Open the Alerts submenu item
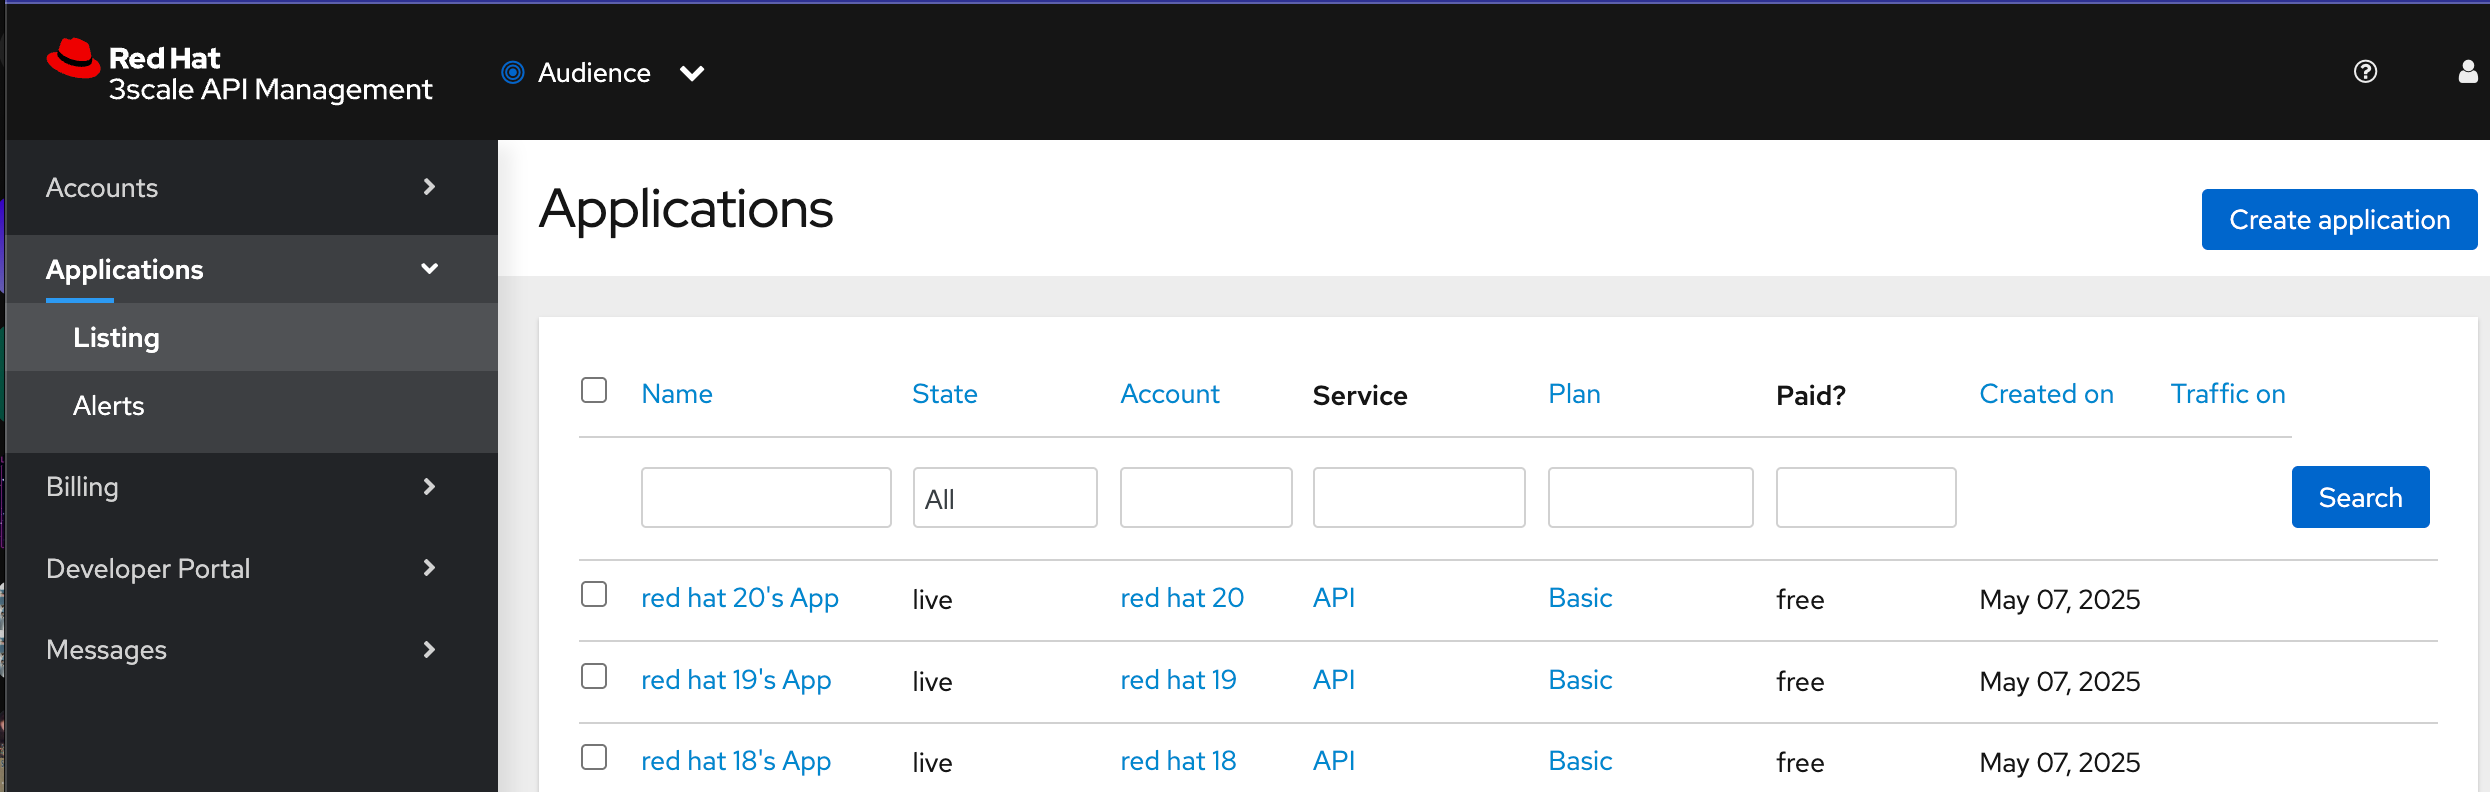Viewport: 2490px width, 792px height. coord(109,406)
